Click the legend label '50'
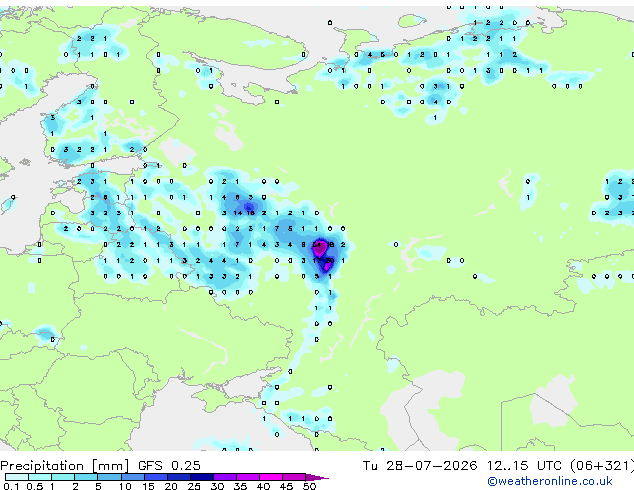The width and height of the screenshot is (634, 490). [310, 486]
